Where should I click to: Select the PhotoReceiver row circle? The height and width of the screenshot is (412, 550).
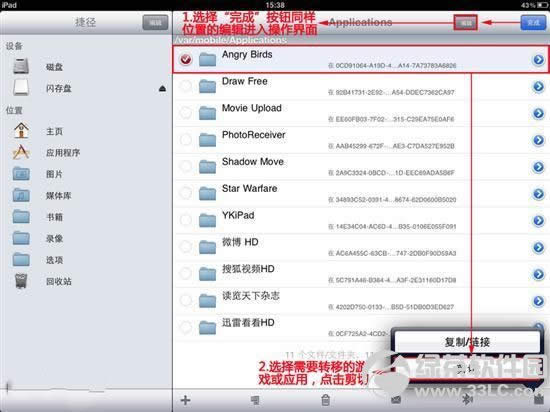point(186,140)
